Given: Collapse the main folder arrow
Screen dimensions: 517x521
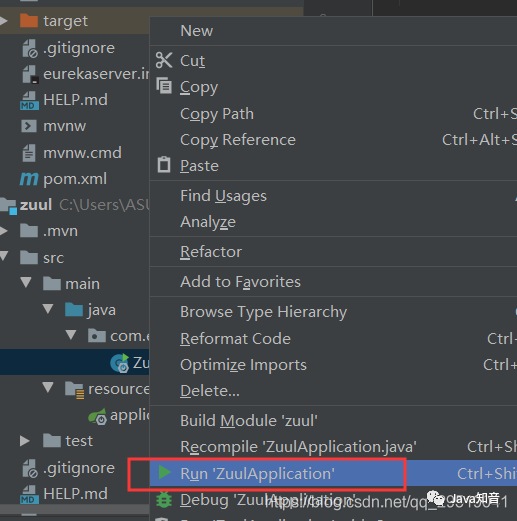Looking at the screenshot, I should pyautogui.click(x=26, y=282).
